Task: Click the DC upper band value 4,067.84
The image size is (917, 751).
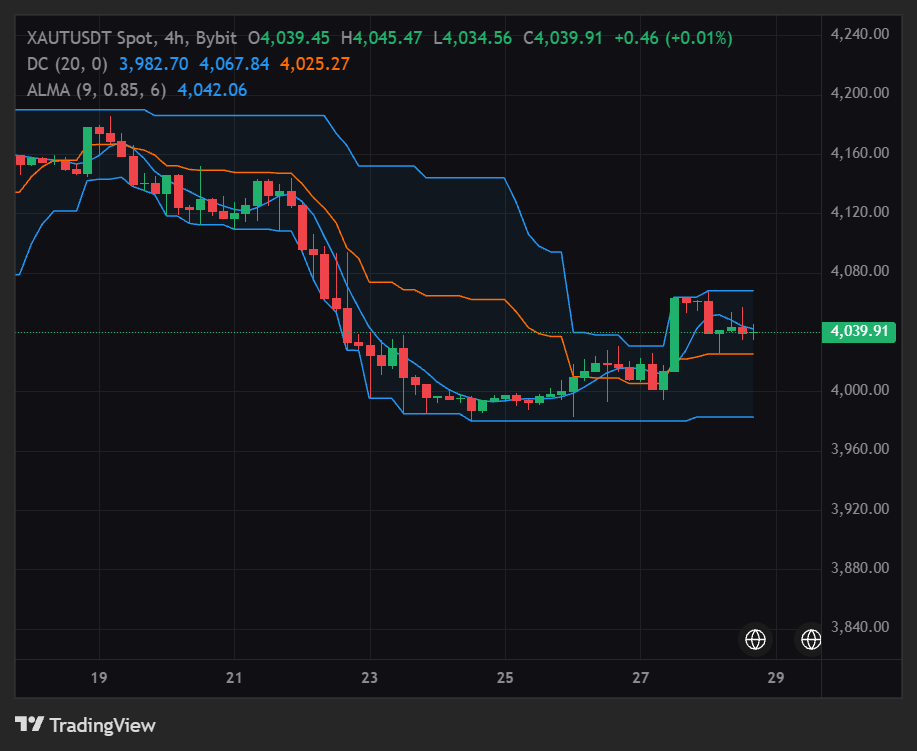Action: point(235,64)
